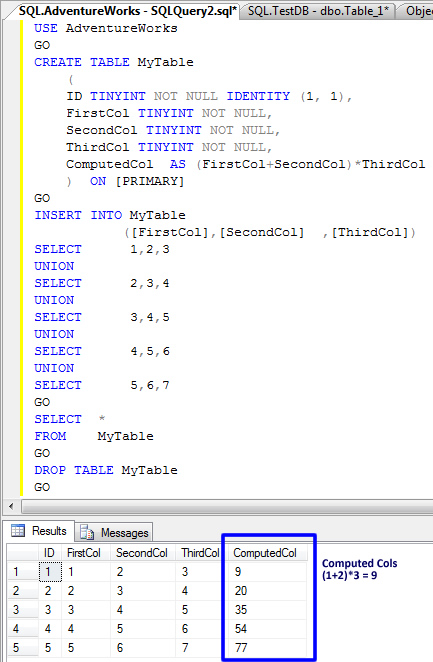Click 'INSERT INTO MyTable' line
Image resolution: width=433 pixels, height=662 pixels.
110,215
